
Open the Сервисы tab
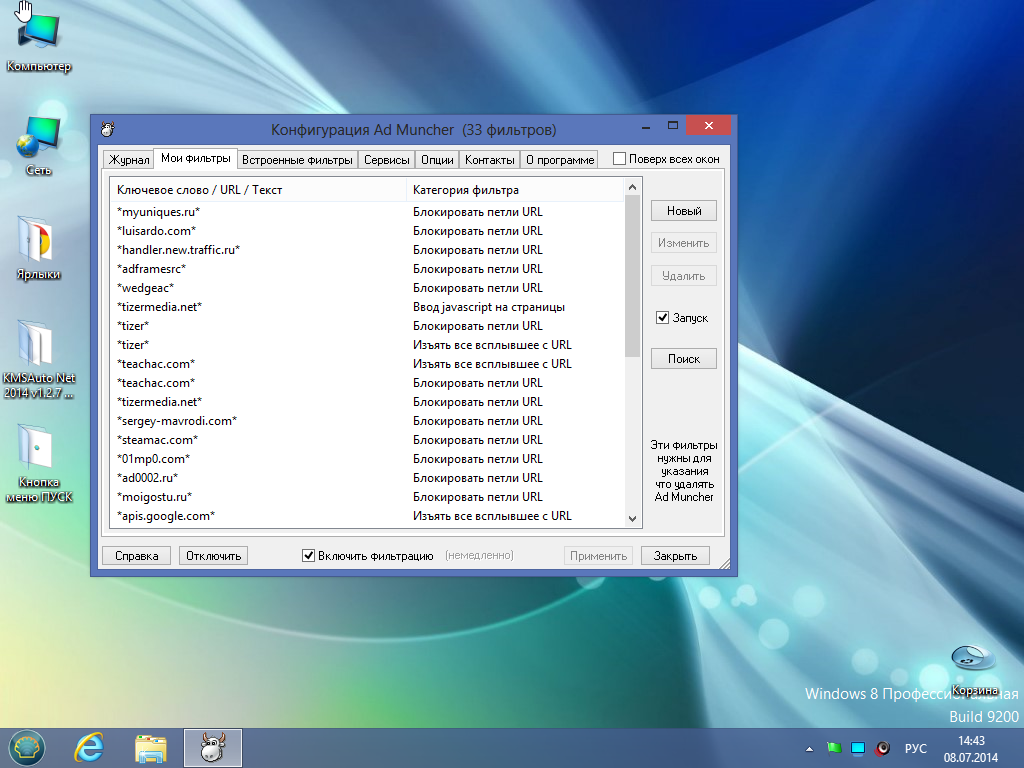click(x=387, y=159)
